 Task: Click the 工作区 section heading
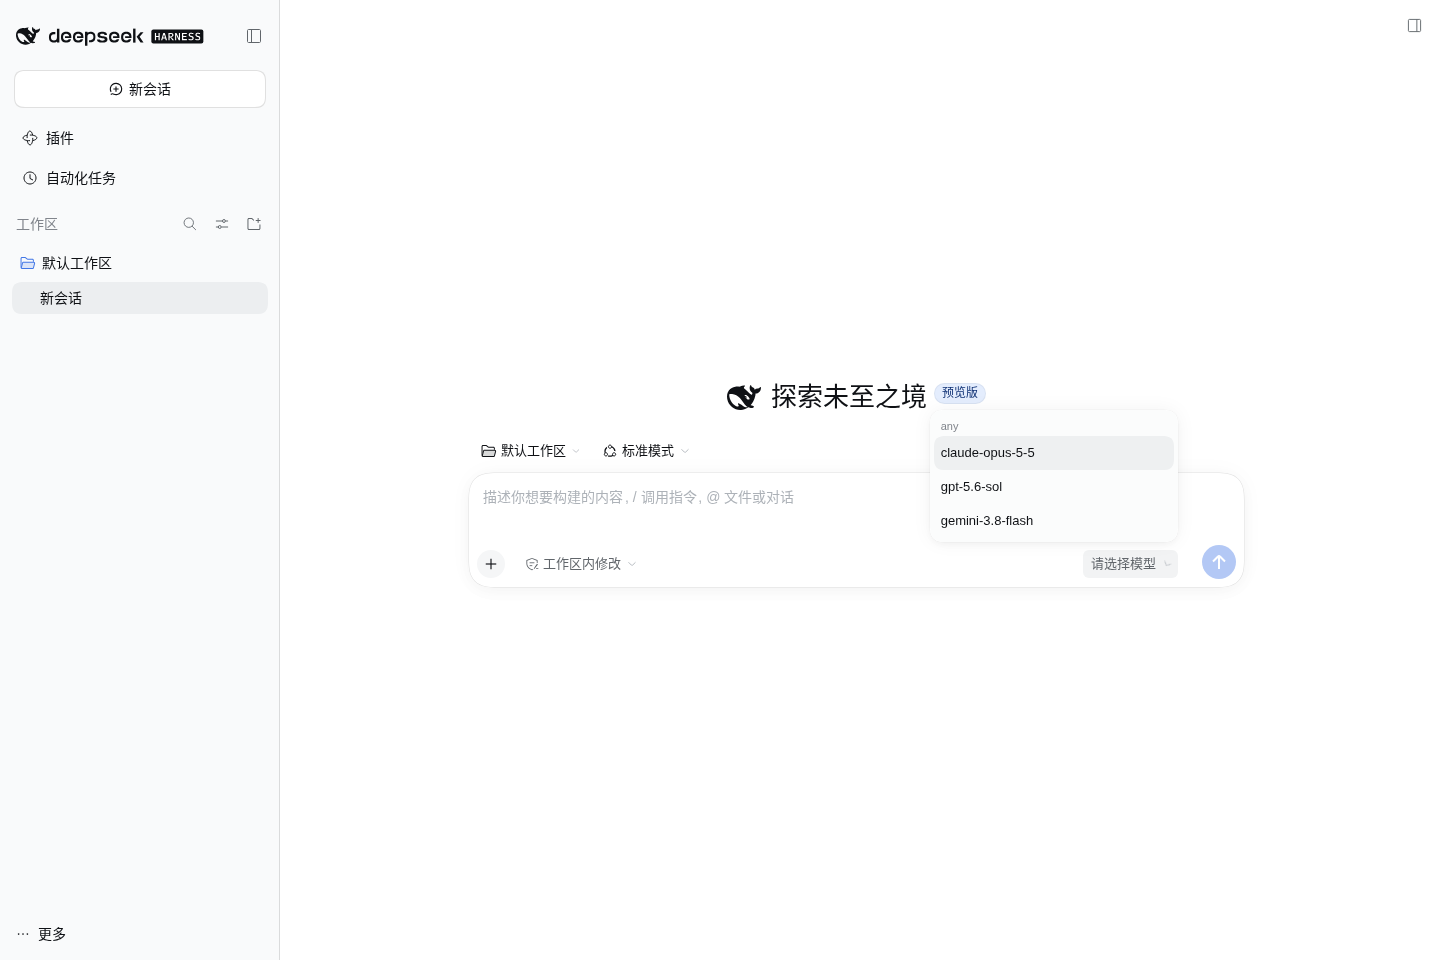(x=37, y=224)
